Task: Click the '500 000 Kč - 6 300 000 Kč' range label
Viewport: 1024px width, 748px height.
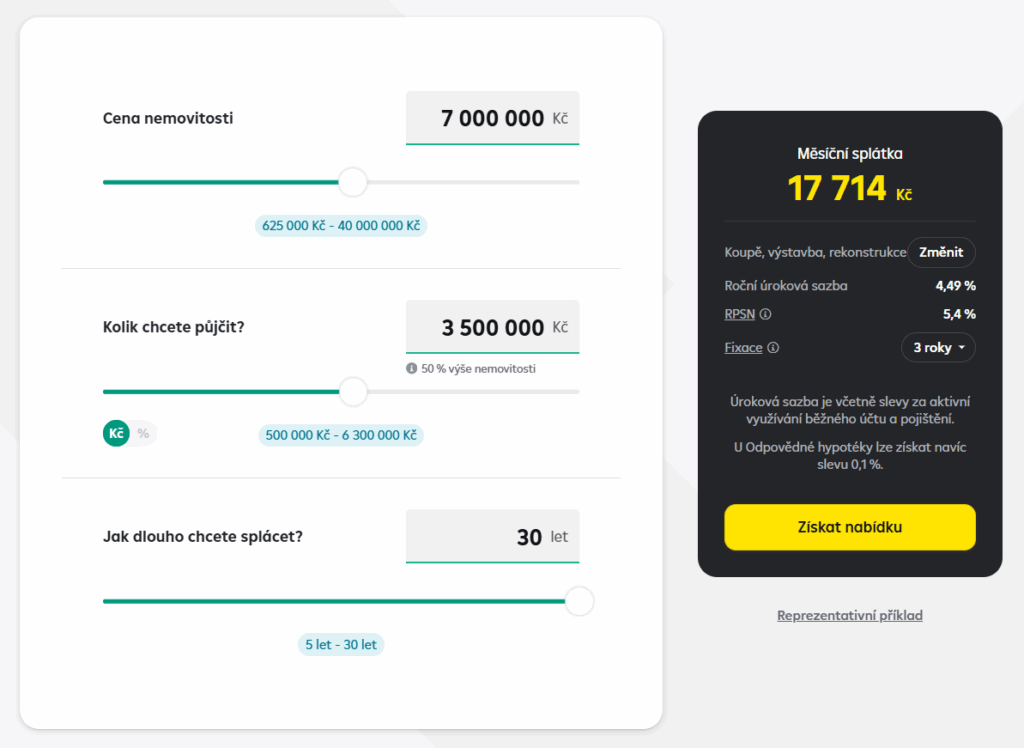Action: [341, 435]
